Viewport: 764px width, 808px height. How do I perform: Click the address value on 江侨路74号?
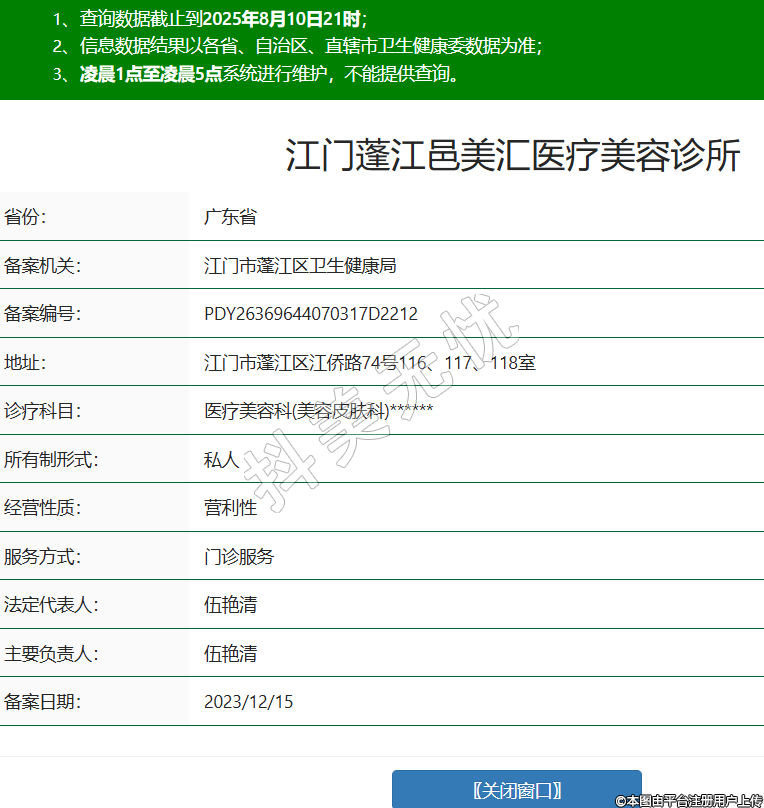coord(369,363)
